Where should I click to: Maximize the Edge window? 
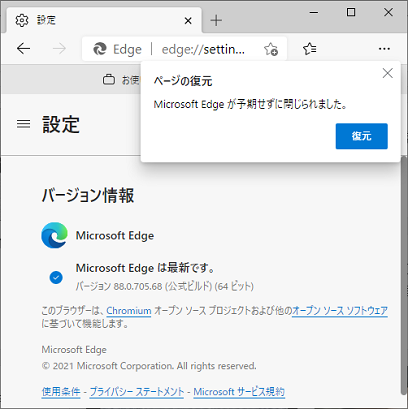351,12
